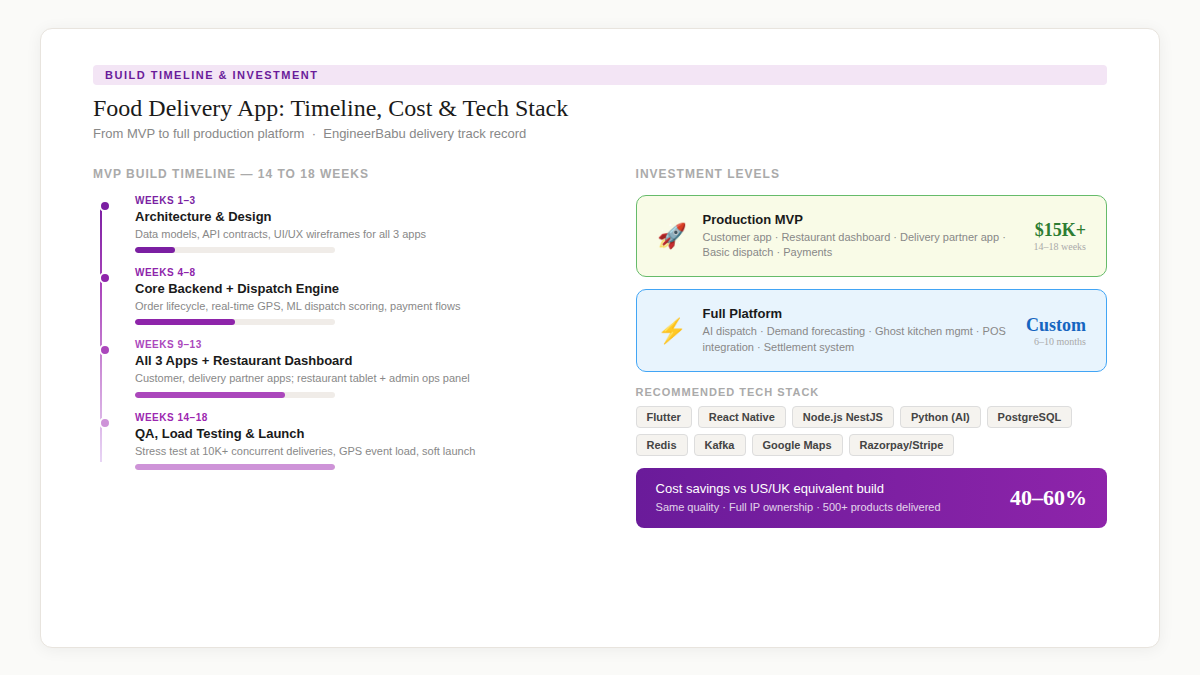Select the Flutter tech stack tag

pos(664,417)
